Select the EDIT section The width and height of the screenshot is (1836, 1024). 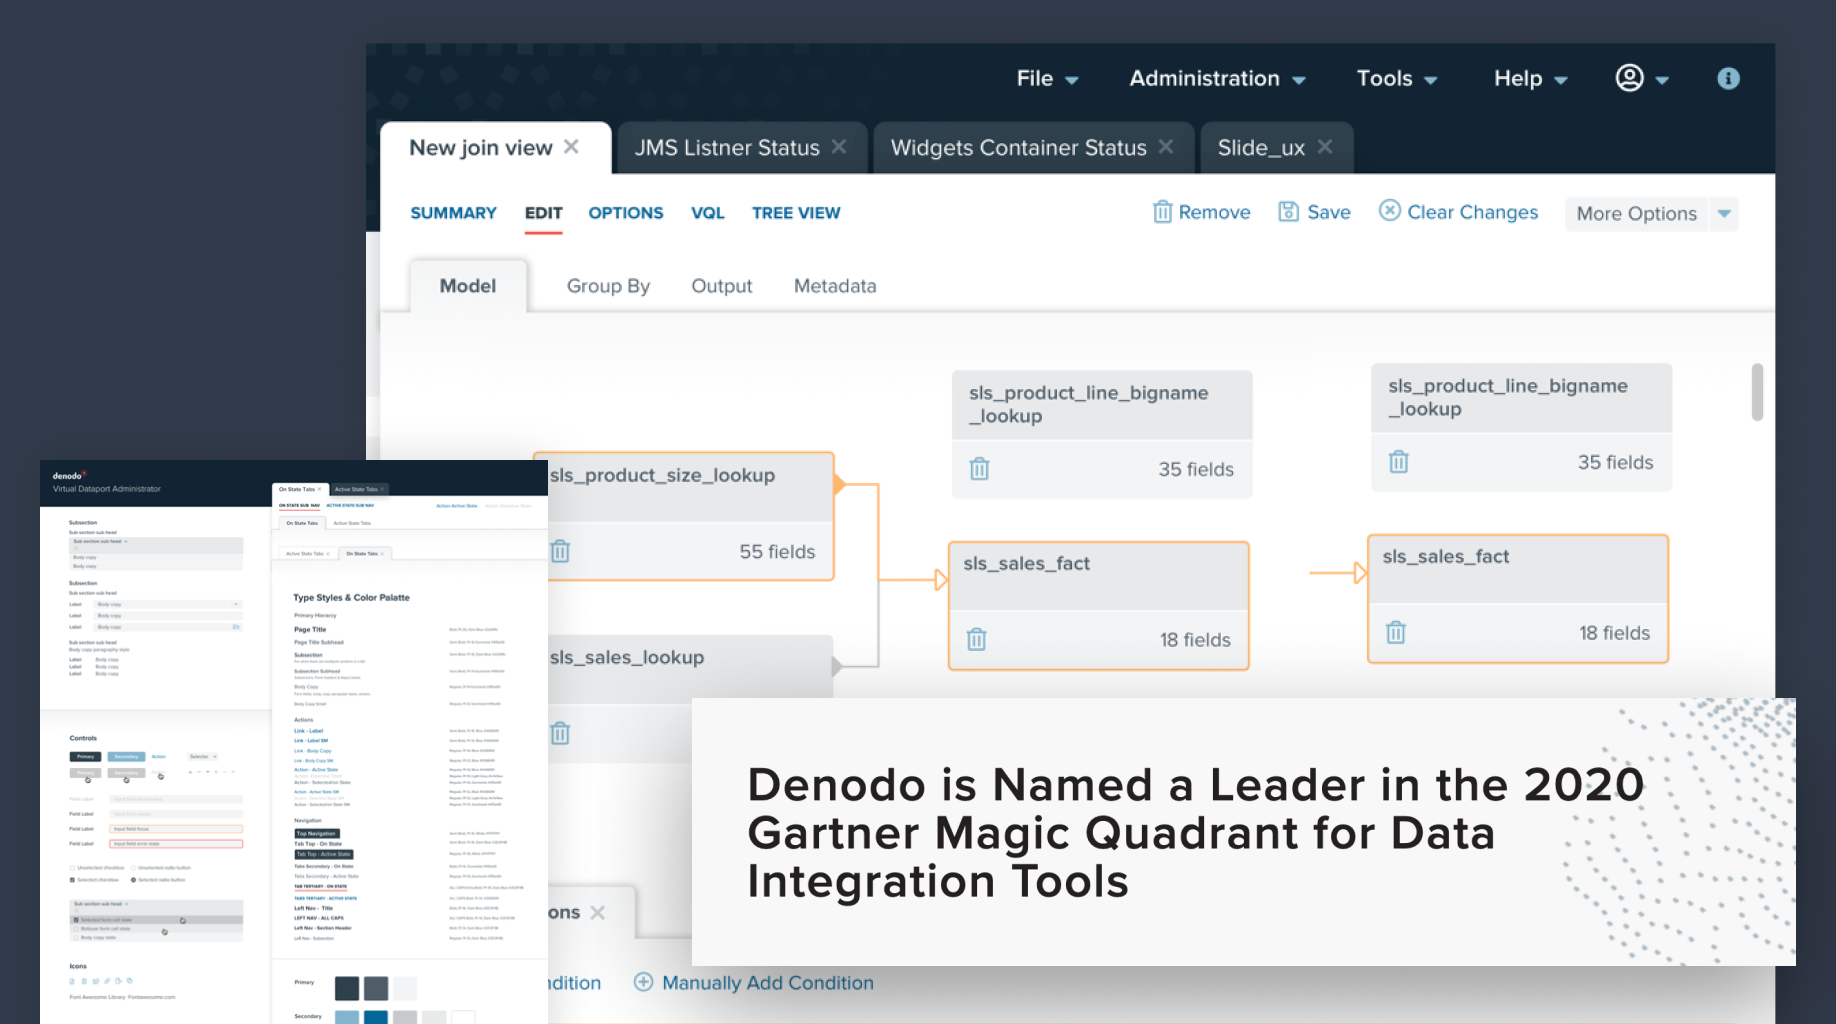(543, 213)
